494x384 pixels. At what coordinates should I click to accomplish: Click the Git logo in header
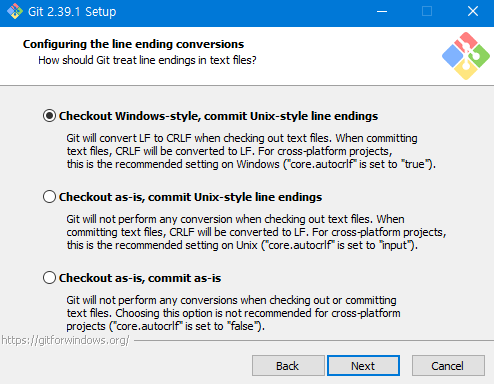466,56
